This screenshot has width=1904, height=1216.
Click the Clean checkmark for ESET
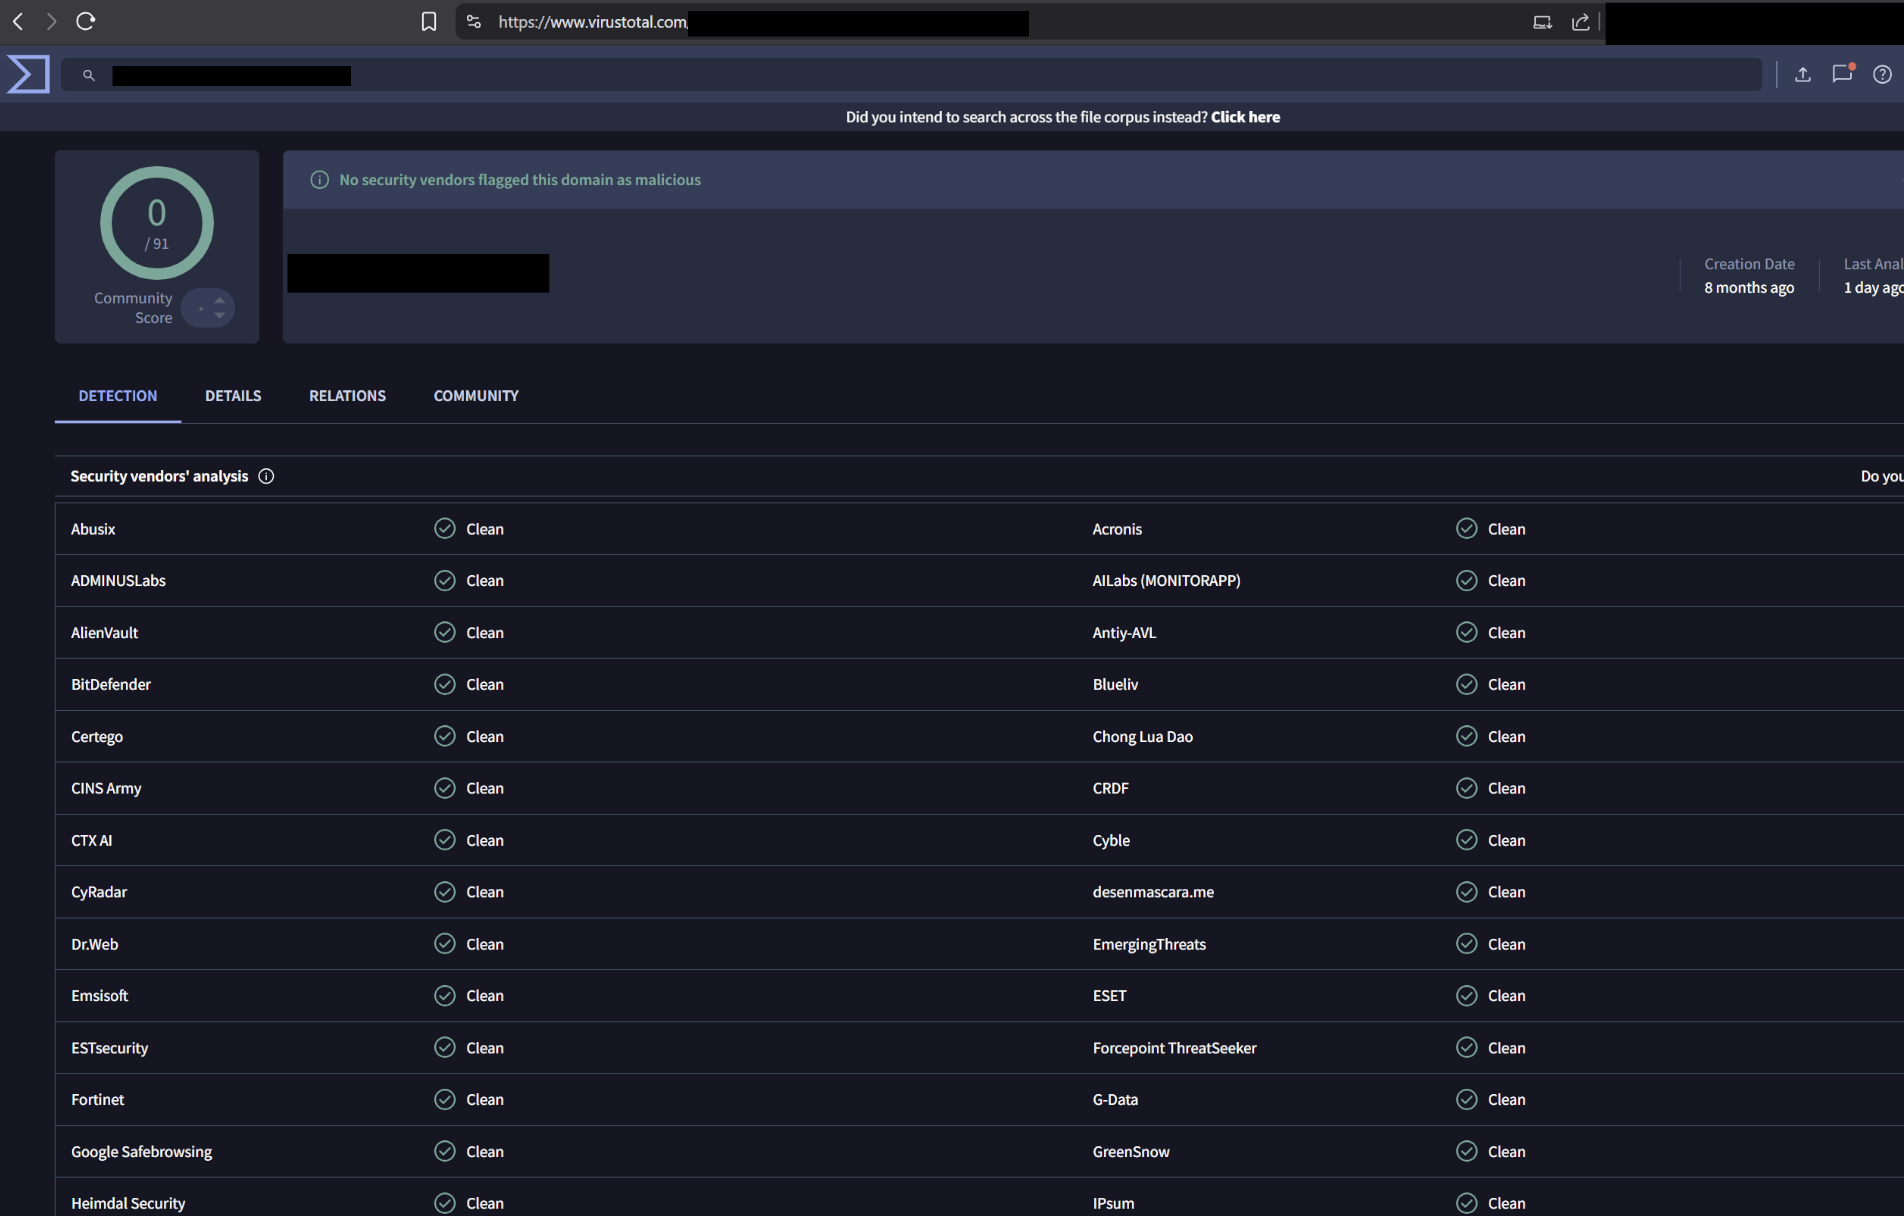click(1466, 995)
